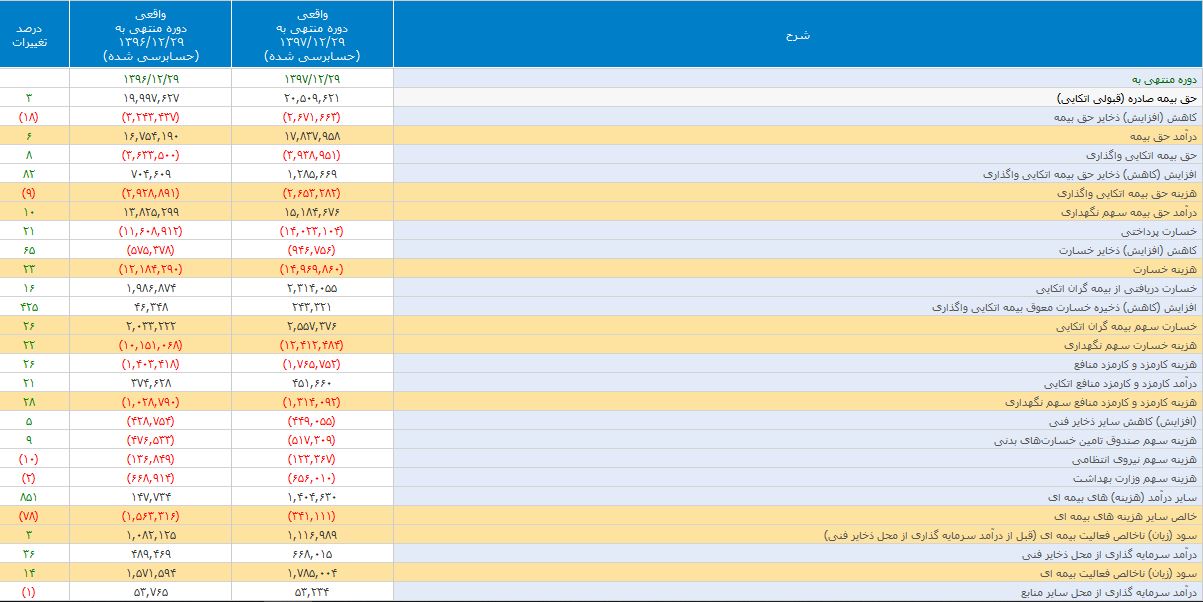
Task: Click the 'هزینه خسارت سهم نگهداری' row label
Action: [1138, 346]
